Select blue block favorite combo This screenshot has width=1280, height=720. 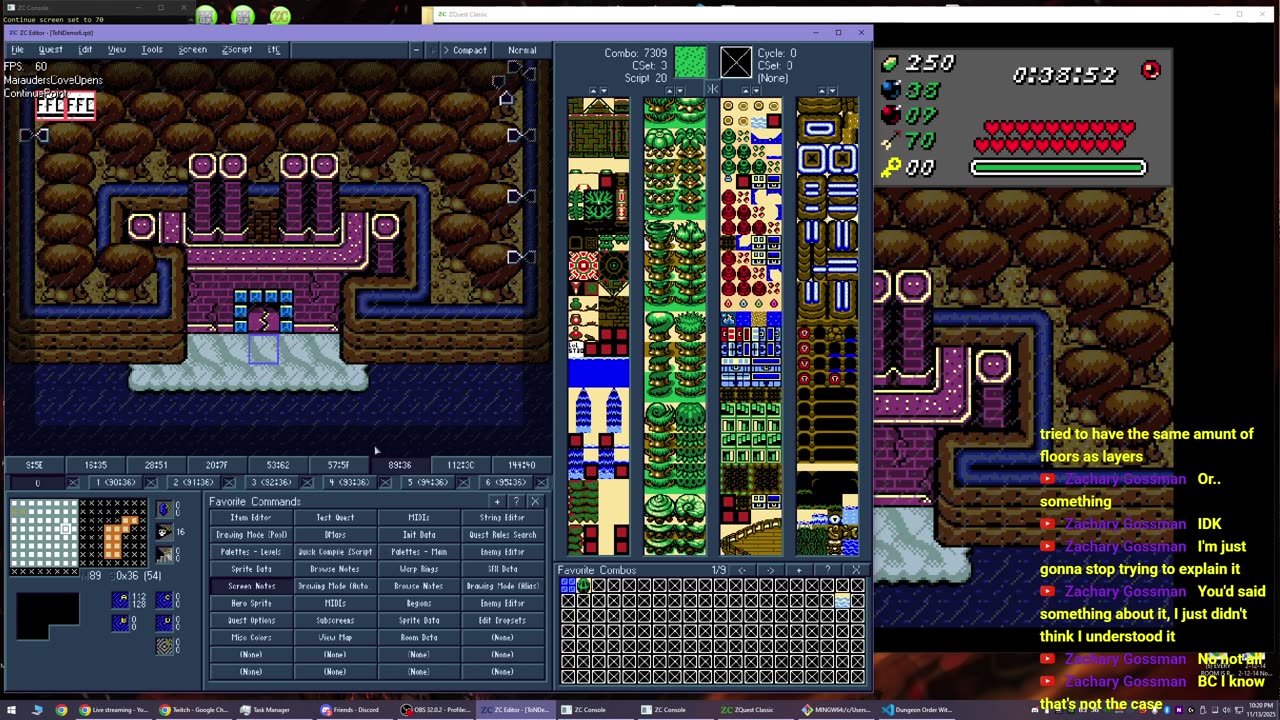(x=568, y=586)
